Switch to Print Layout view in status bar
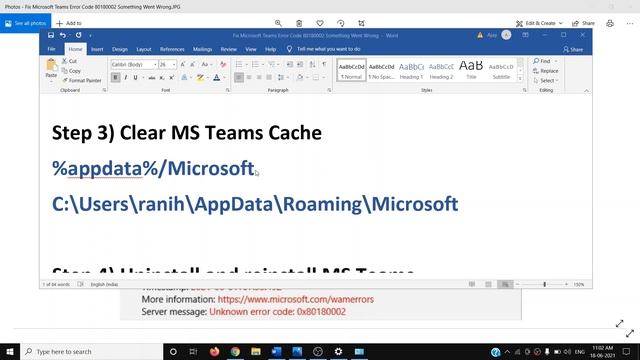The height and width of the screenshot is (360, 640). coord(489,284)
